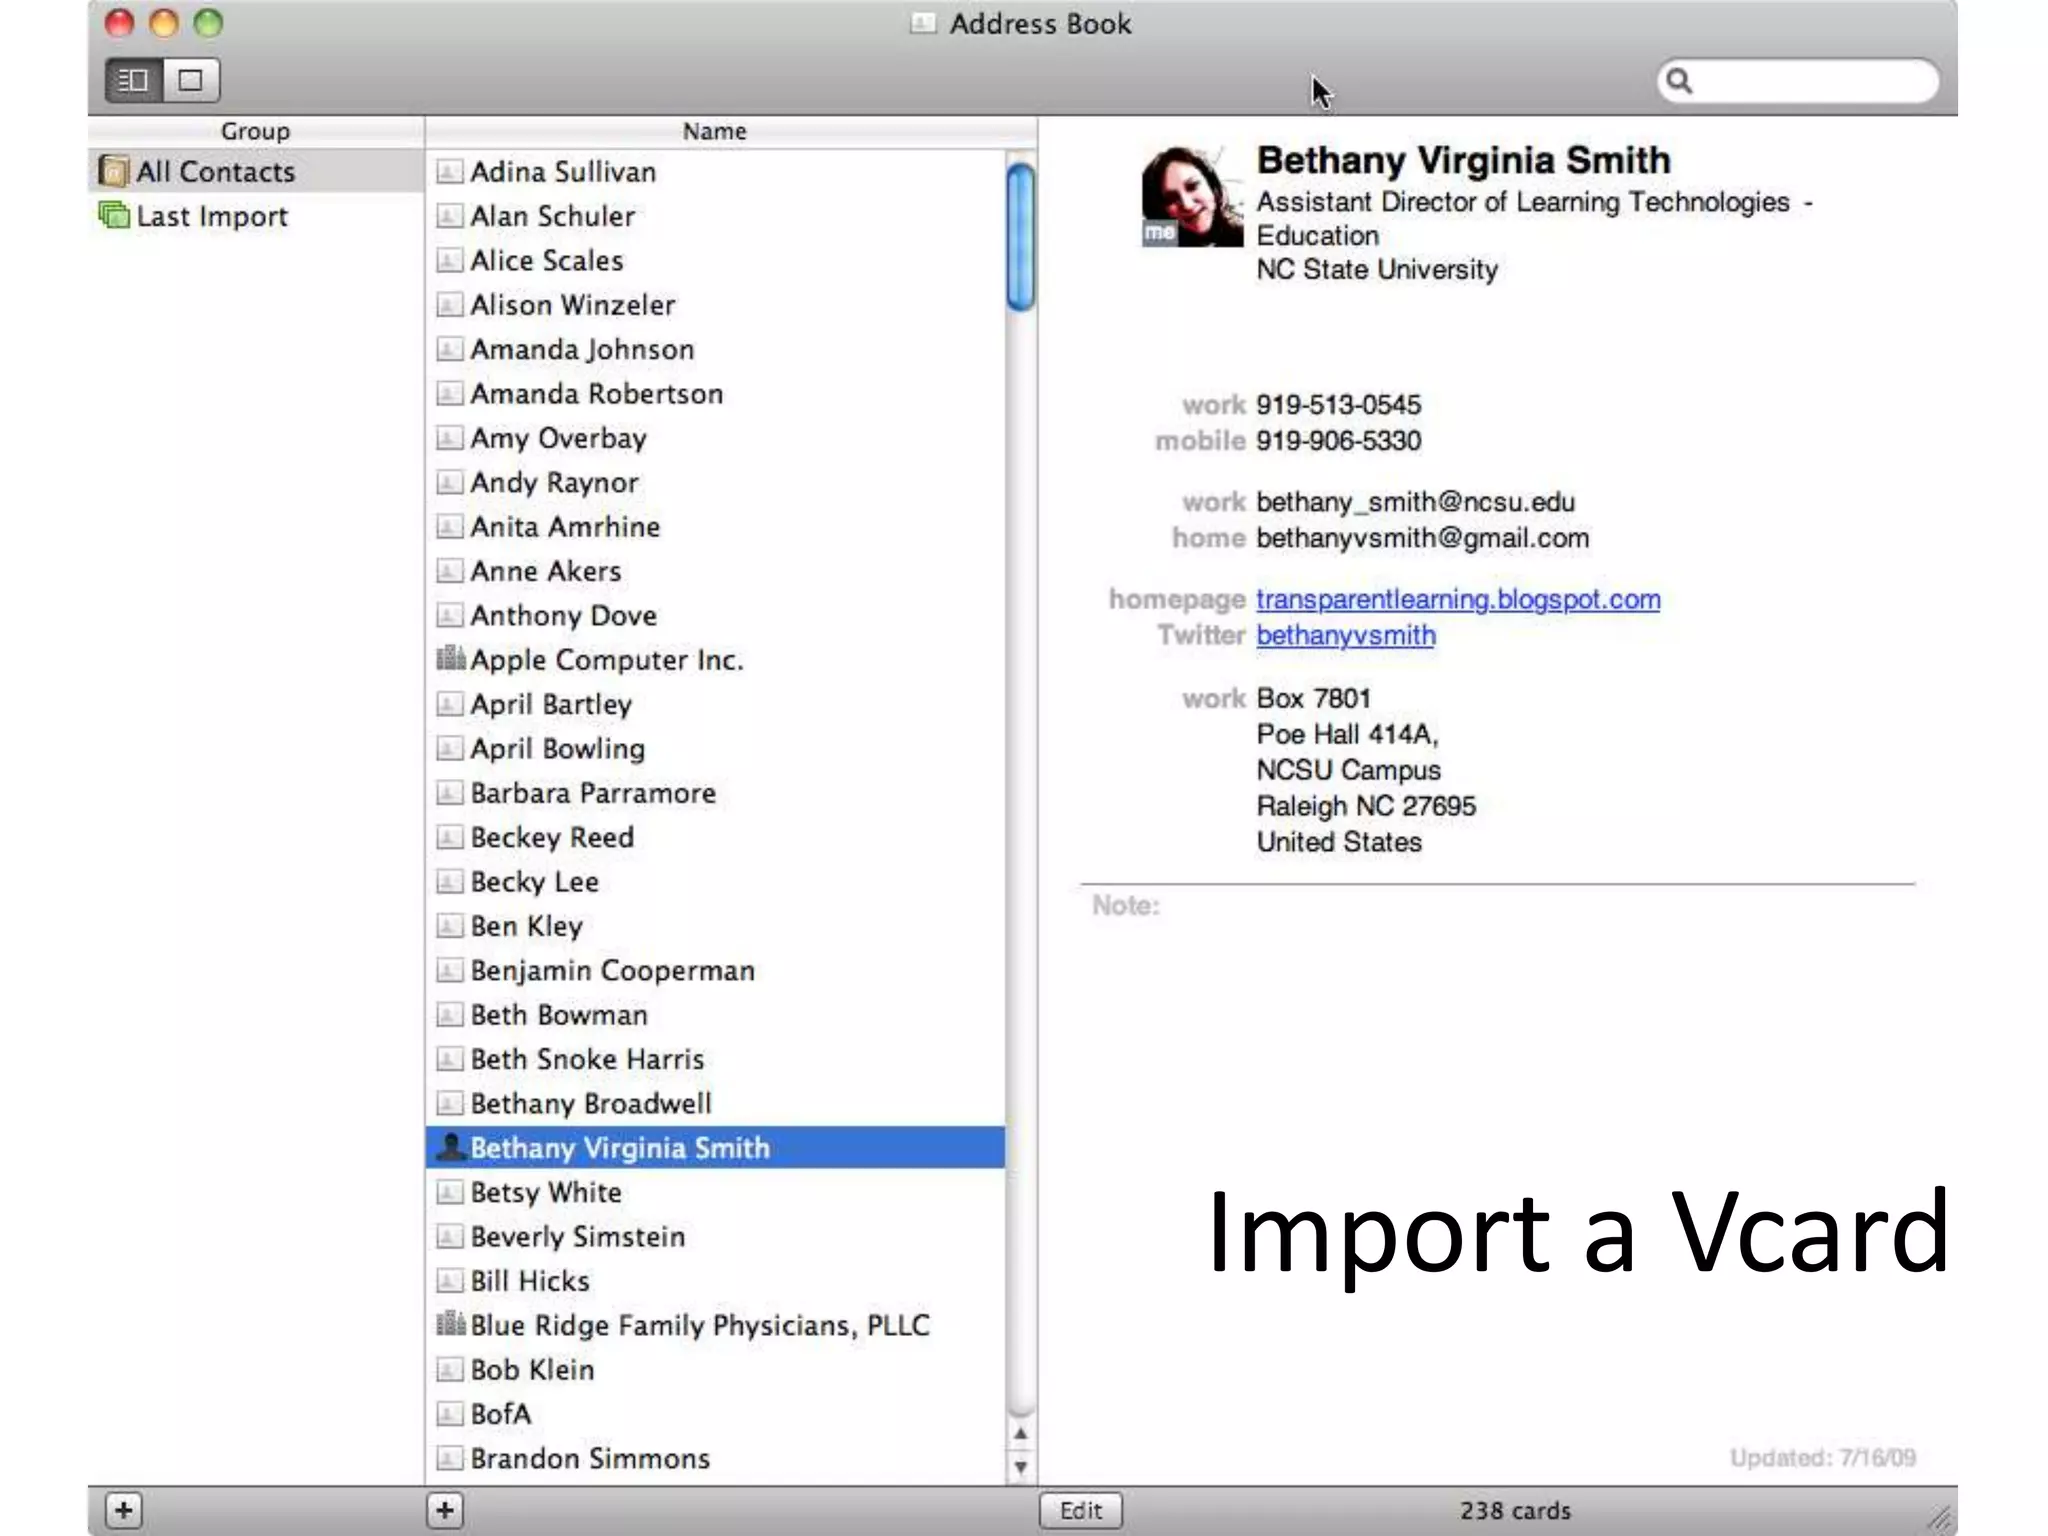
Task: Select Bill Hicks contact
Action: point(716,1280)
